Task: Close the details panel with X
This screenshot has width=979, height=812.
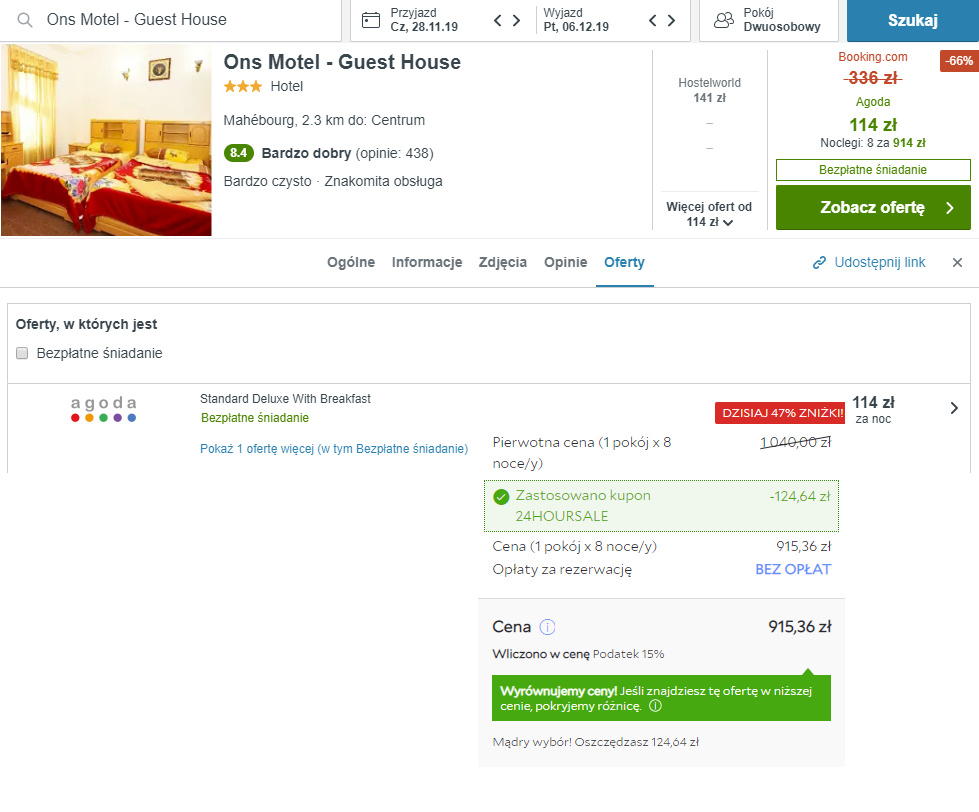Action: [x=957, y=263]
